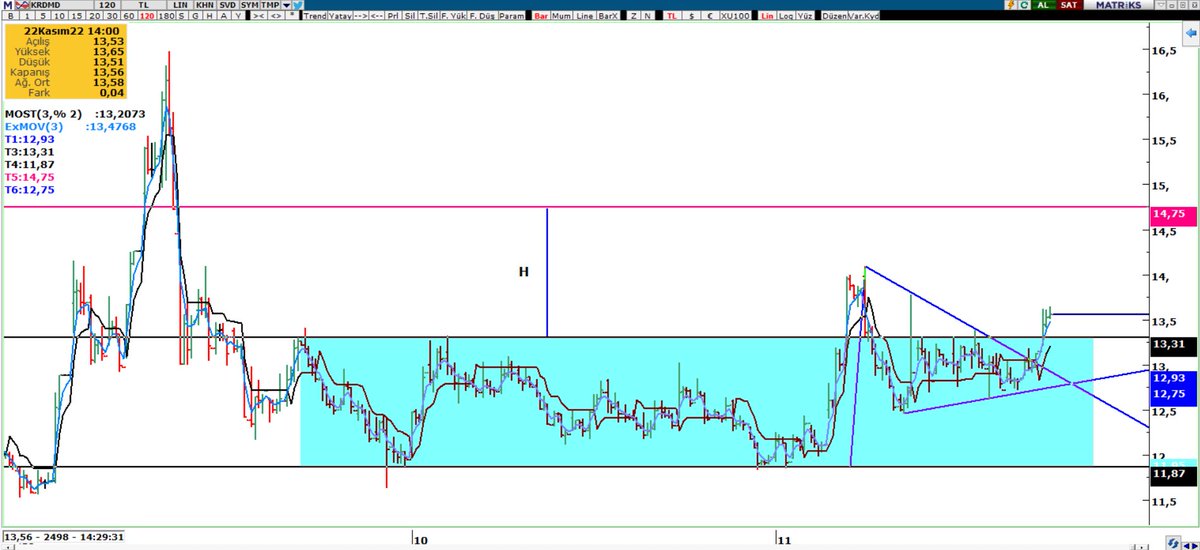Click the asterisk * toolbar button

pos(292,17)
